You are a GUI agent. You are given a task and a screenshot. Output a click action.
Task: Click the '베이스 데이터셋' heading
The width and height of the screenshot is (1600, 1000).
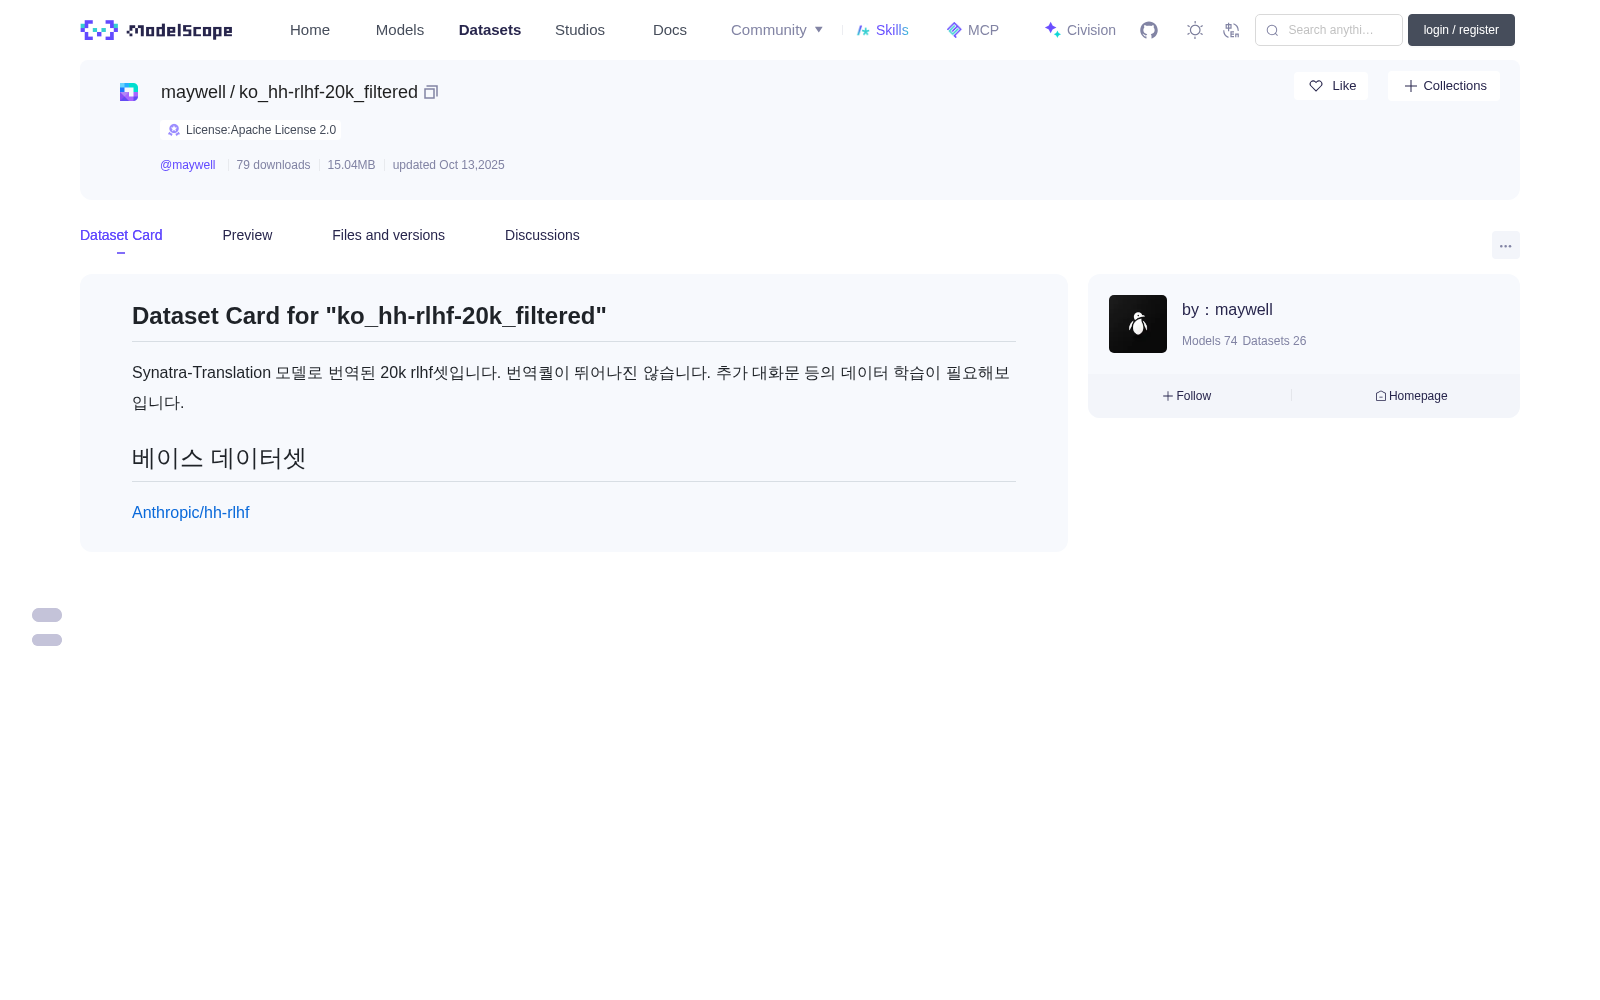click(x=219, y=458)
